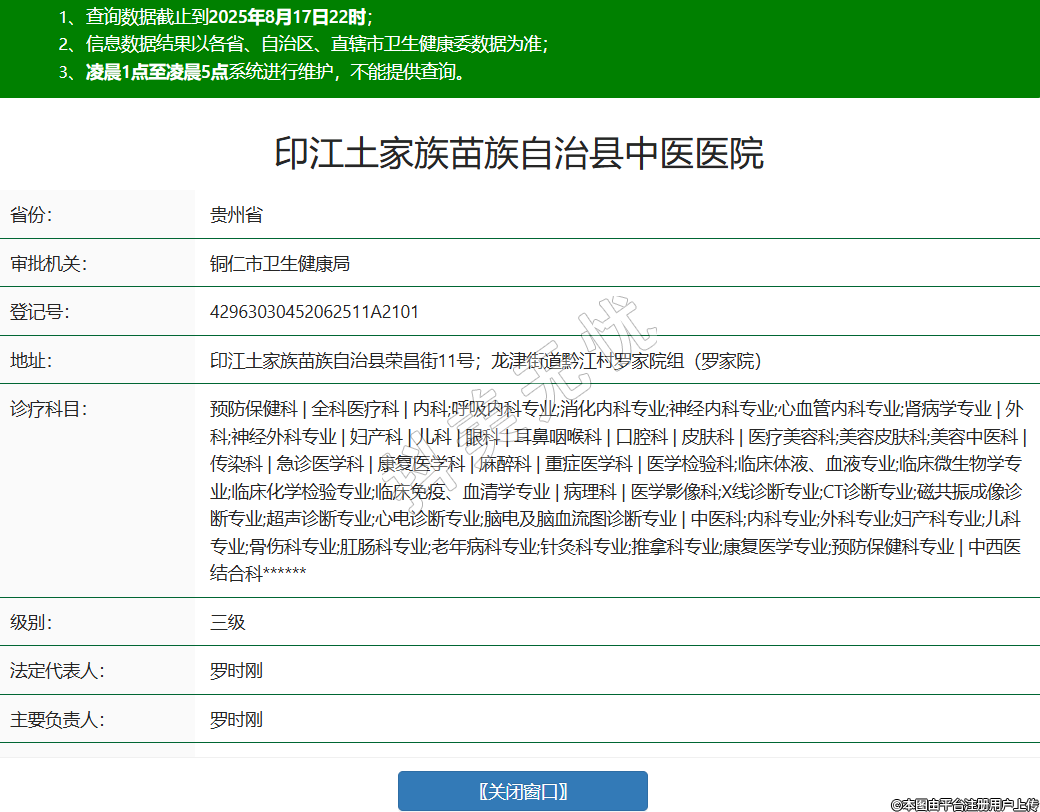Click the 省份 row label
This screenshot has width=1040, height=812.
pyautogui.click(x=31, y=215)
